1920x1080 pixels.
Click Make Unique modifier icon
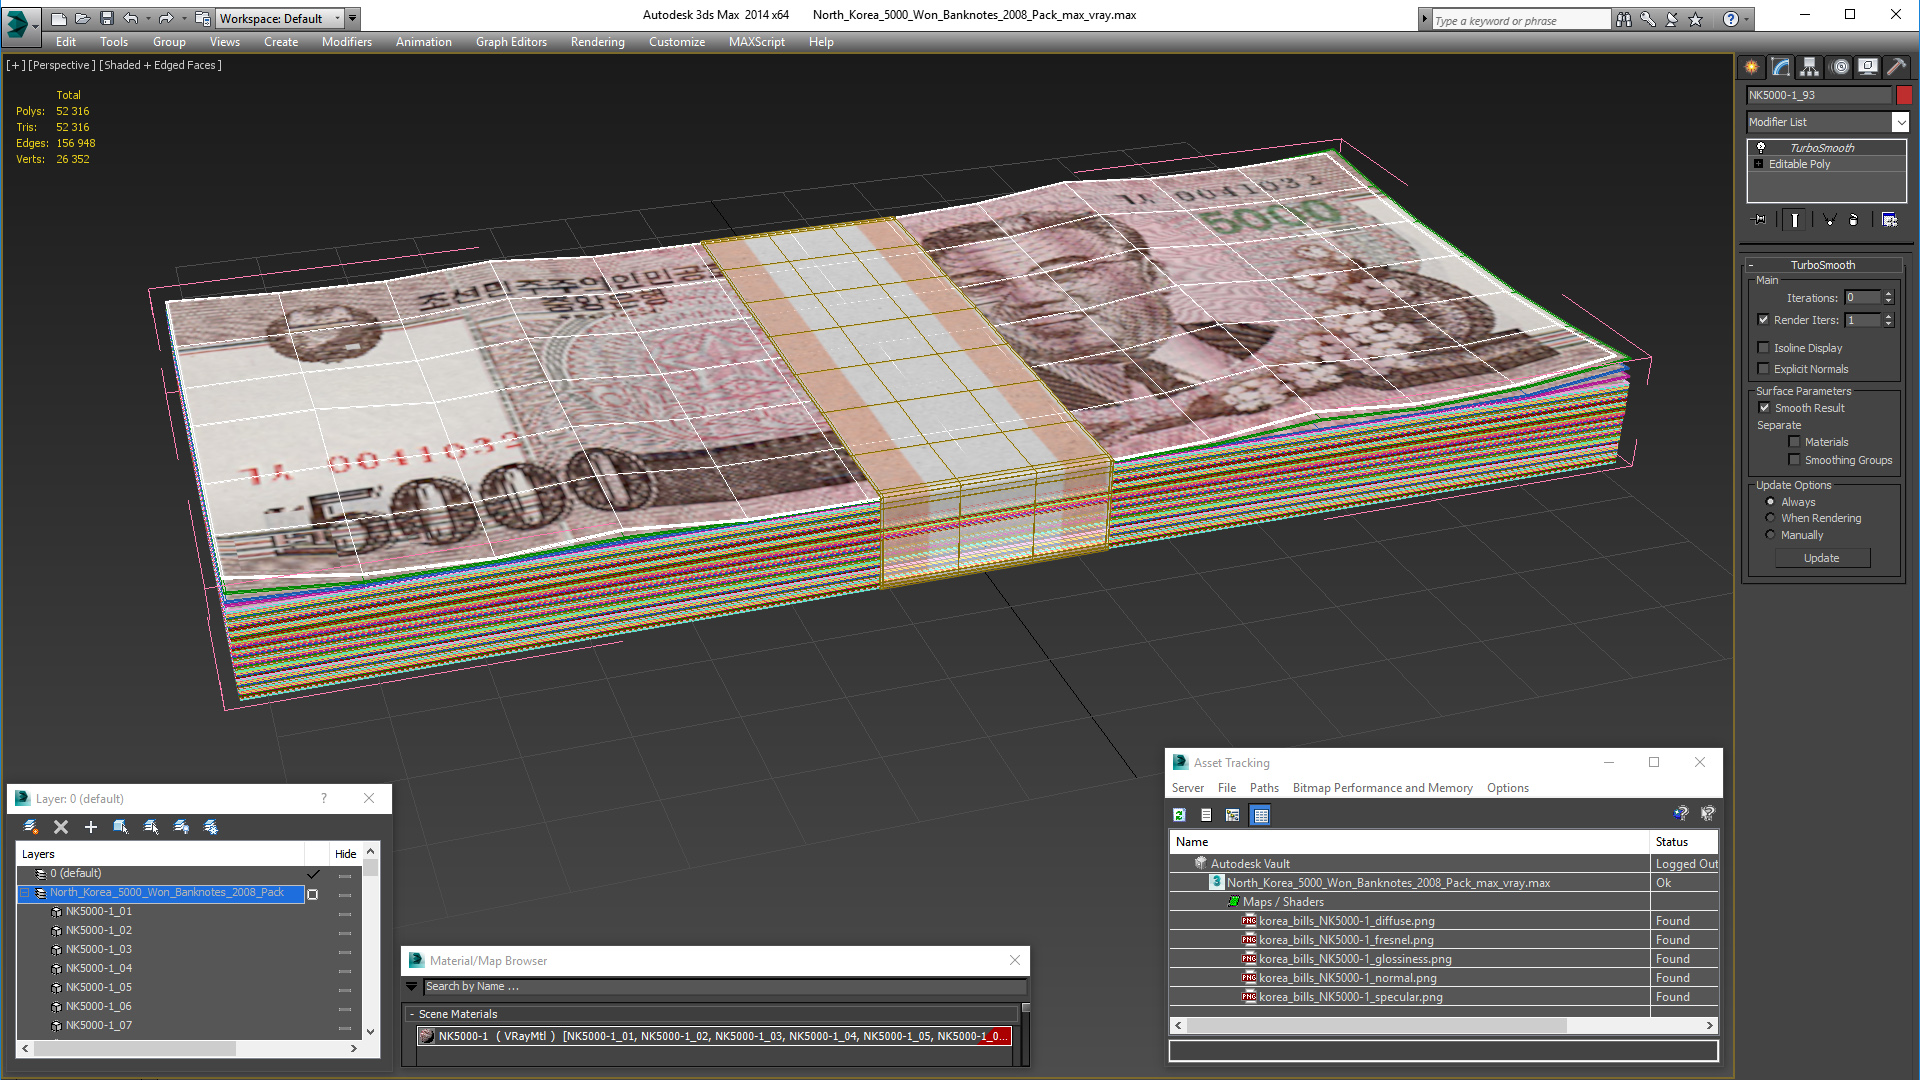(1829, 220)
